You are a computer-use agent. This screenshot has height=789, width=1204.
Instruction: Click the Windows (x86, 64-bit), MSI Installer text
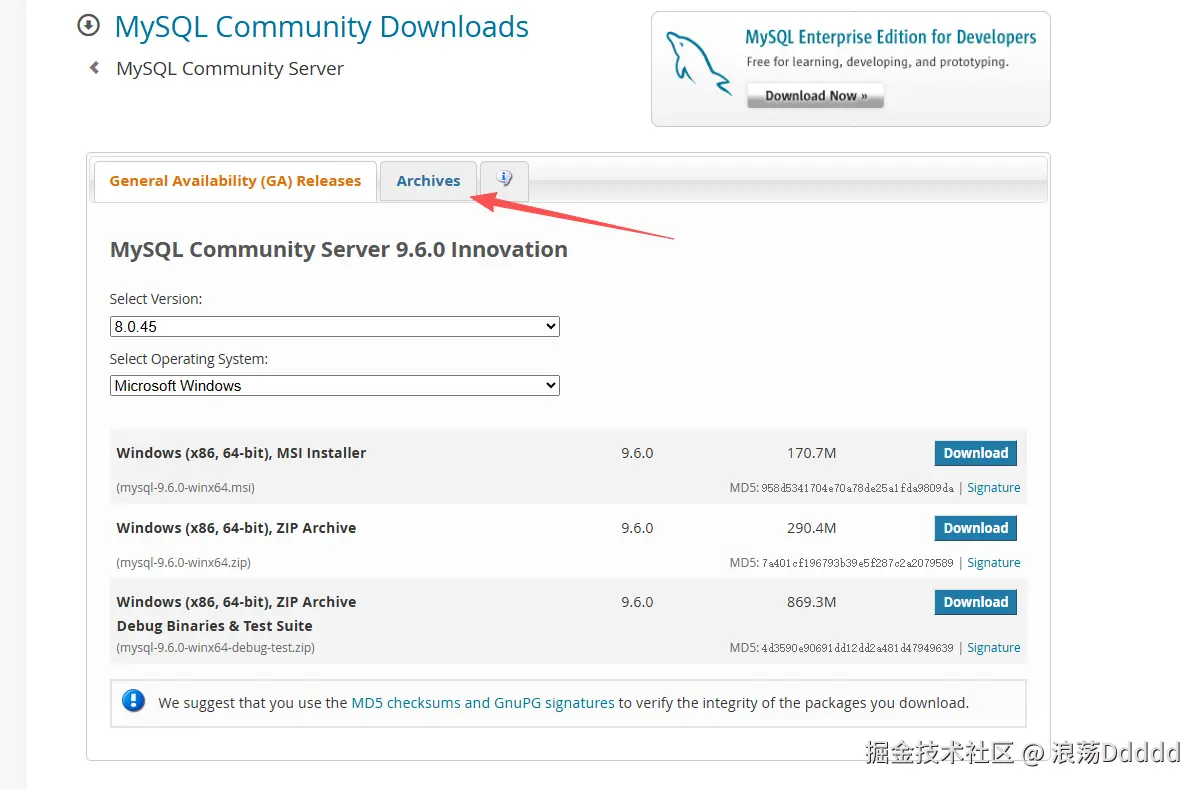pyautogui.click(x=241, y=453)
